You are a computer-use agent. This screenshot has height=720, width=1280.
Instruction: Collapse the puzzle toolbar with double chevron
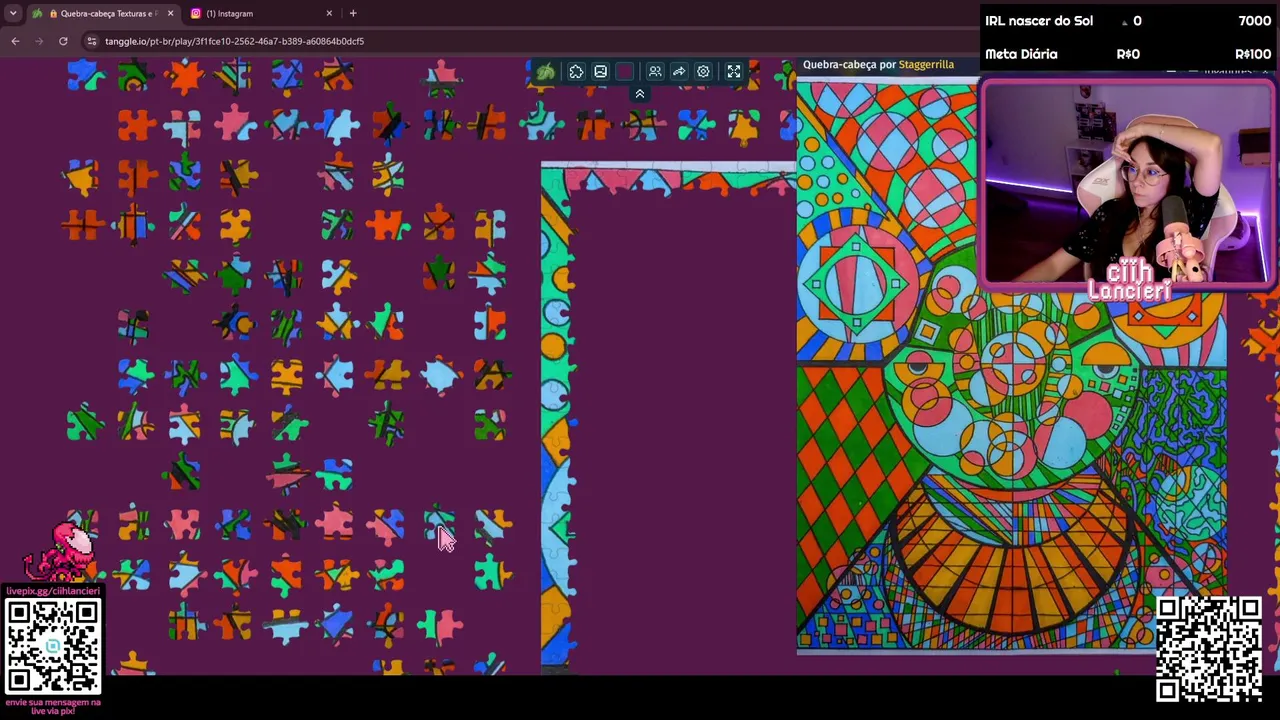(640, 94)
